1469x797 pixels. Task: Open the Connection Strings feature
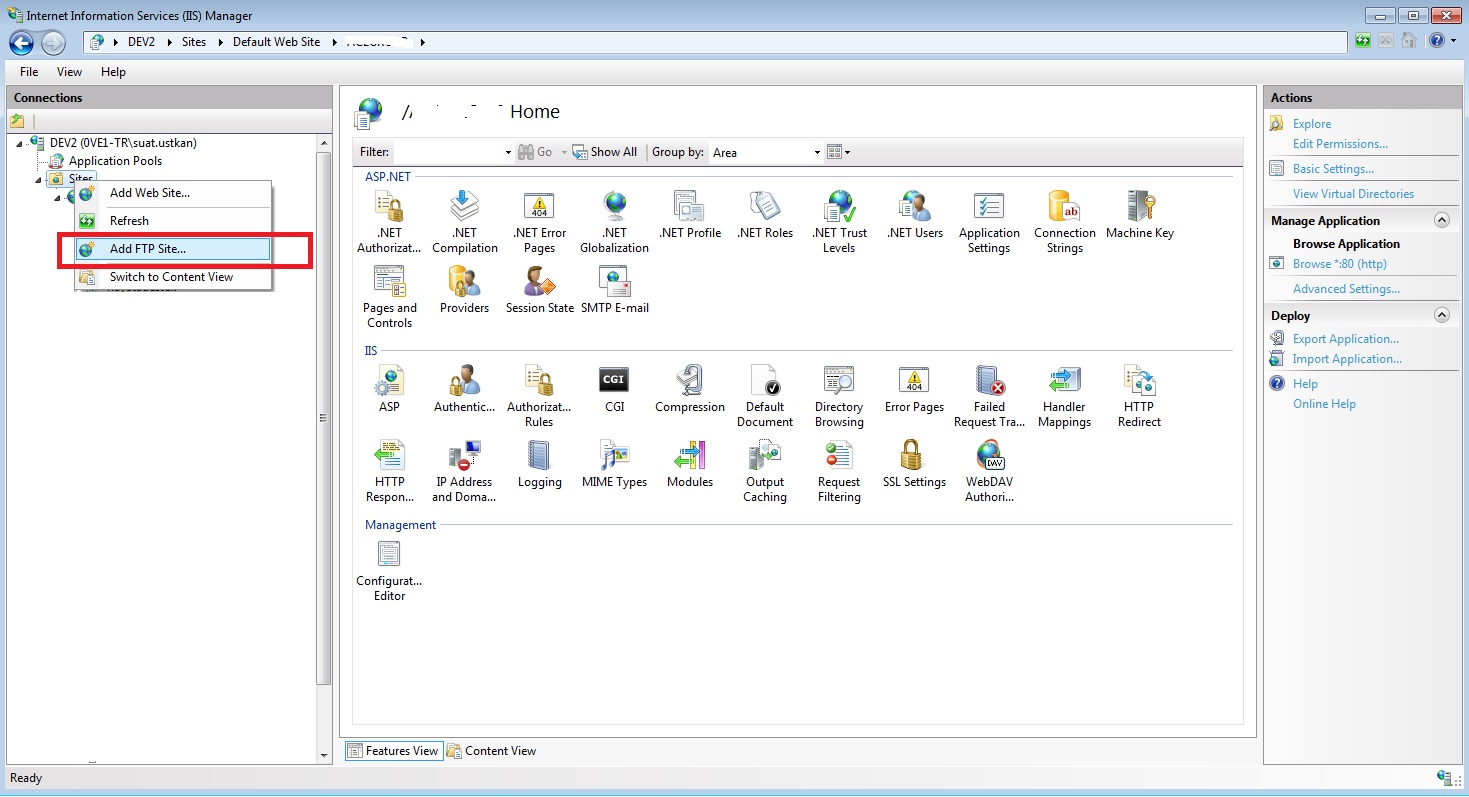1065,222
